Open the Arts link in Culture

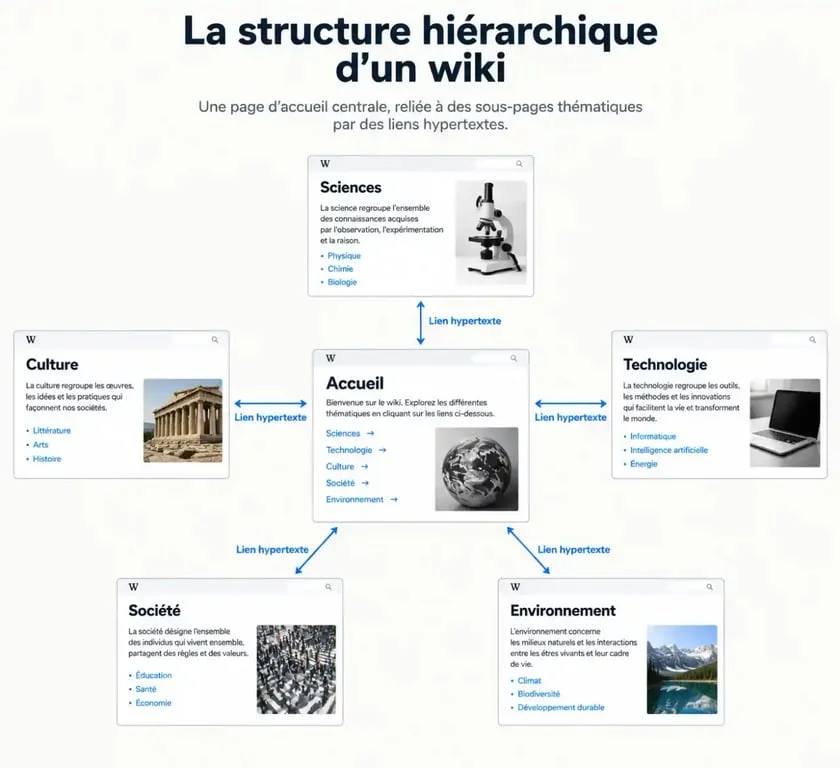tap(40, 445)
